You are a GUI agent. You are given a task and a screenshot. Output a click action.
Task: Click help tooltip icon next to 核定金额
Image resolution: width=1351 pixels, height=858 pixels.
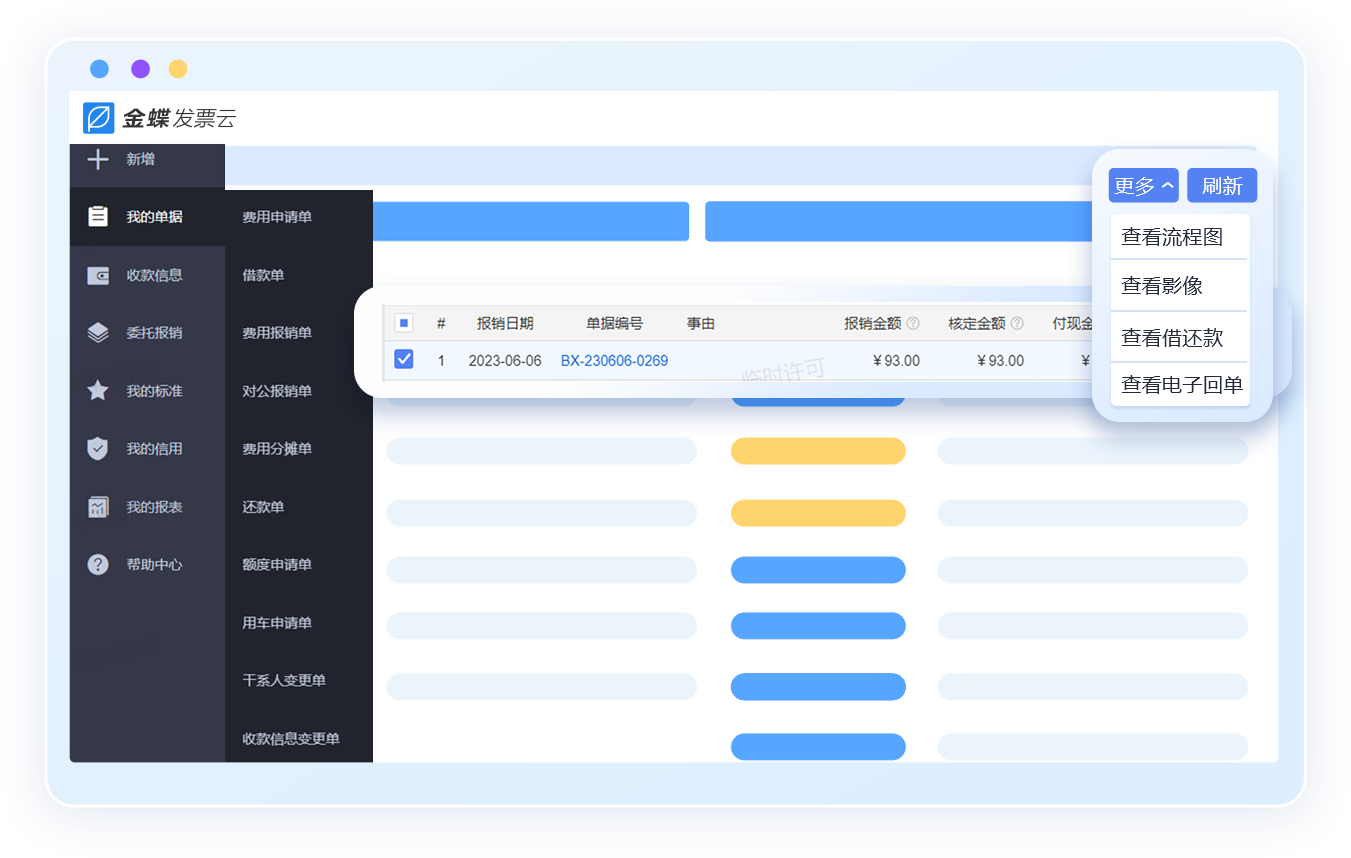(1017, 324)
